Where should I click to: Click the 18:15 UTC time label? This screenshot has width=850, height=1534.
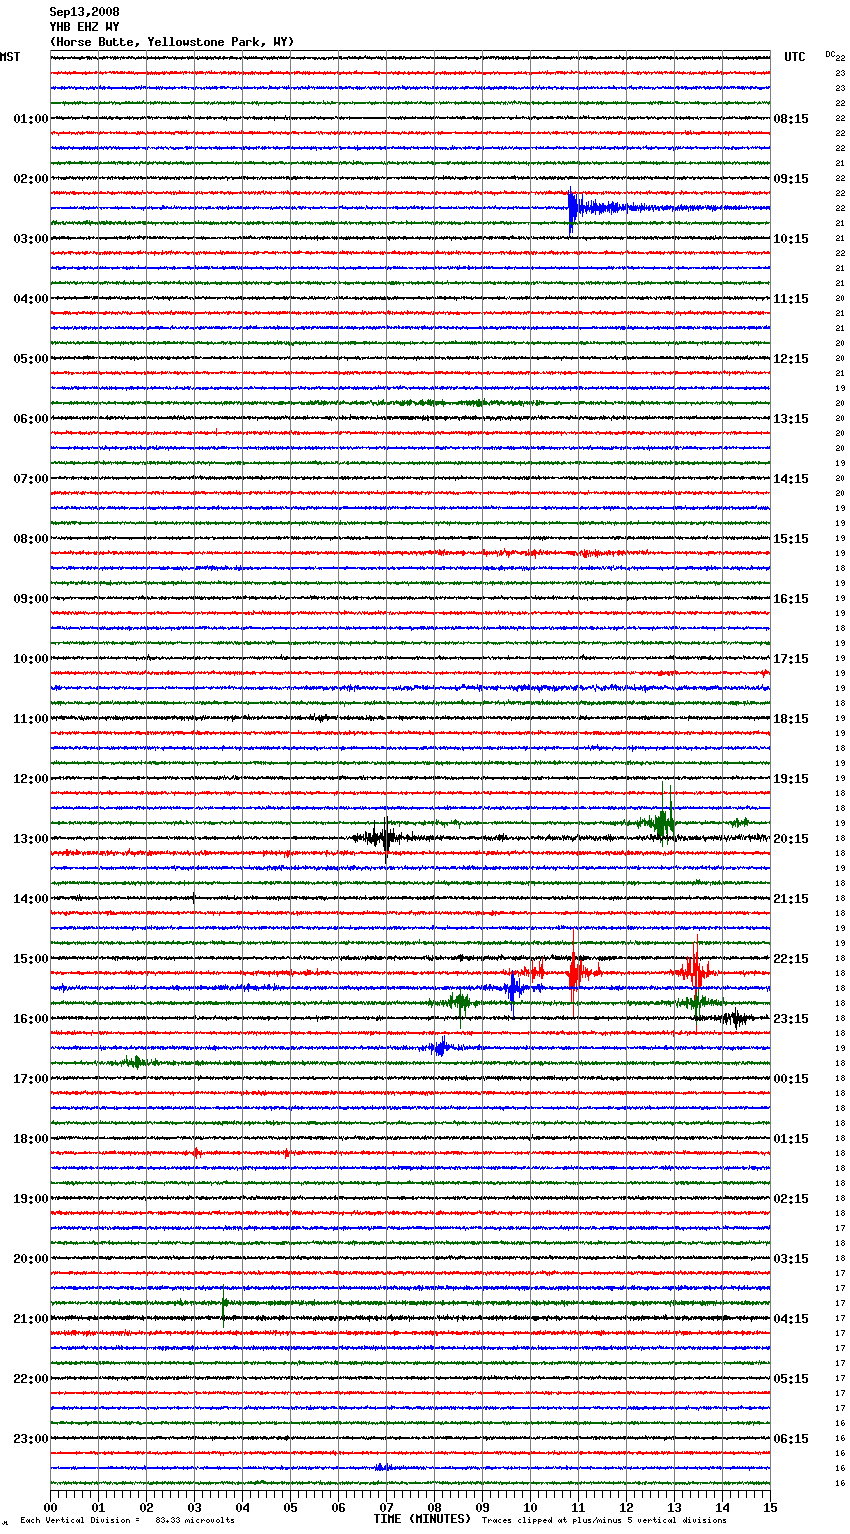(x=791, y=719)
